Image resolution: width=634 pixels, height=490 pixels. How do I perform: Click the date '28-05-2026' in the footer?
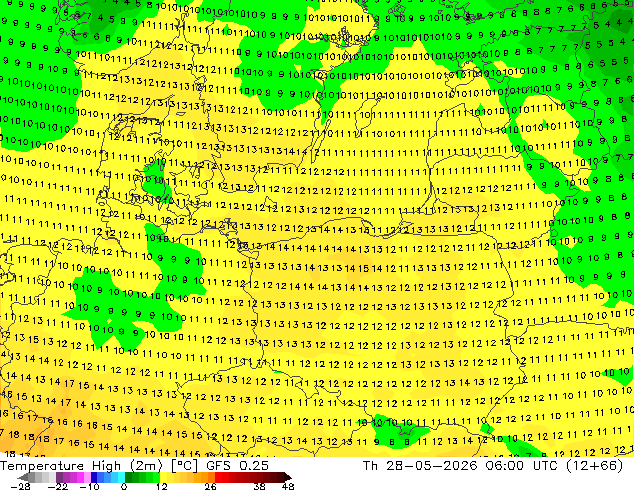[x=432, y=466]
